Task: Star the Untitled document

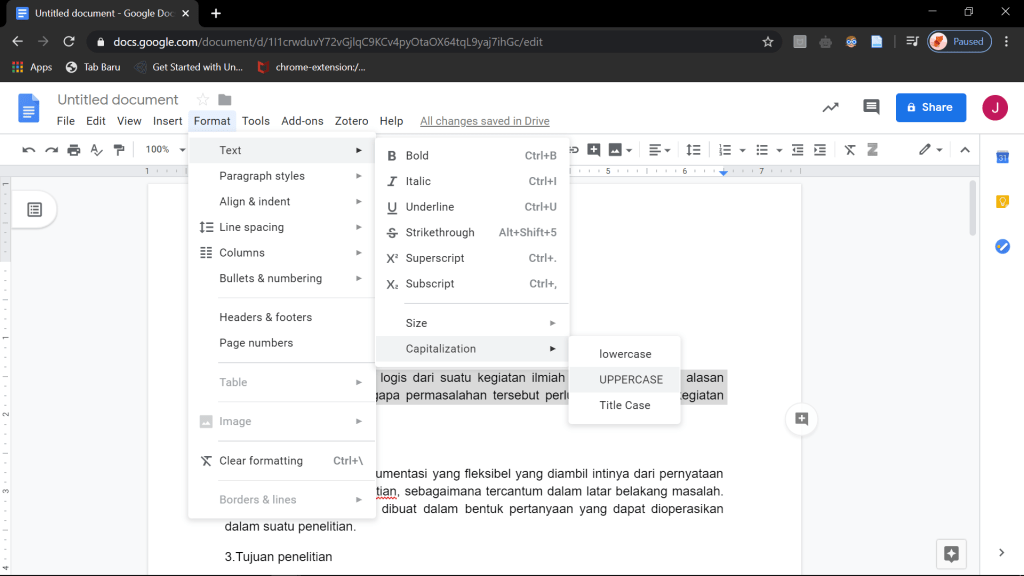Action: click(202, 100)
